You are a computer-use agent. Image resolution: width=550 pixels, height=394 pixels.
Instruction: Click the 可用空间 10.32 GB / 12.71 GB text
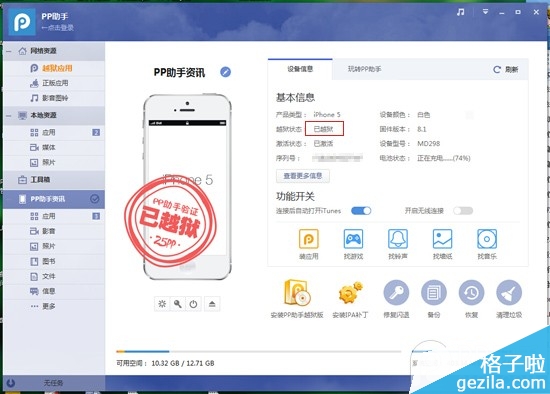click(x=165, y=363)
